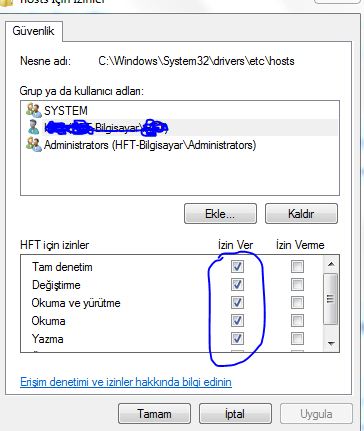
Task: Click permissions list scroll up arrow
Action: [331, 264]
